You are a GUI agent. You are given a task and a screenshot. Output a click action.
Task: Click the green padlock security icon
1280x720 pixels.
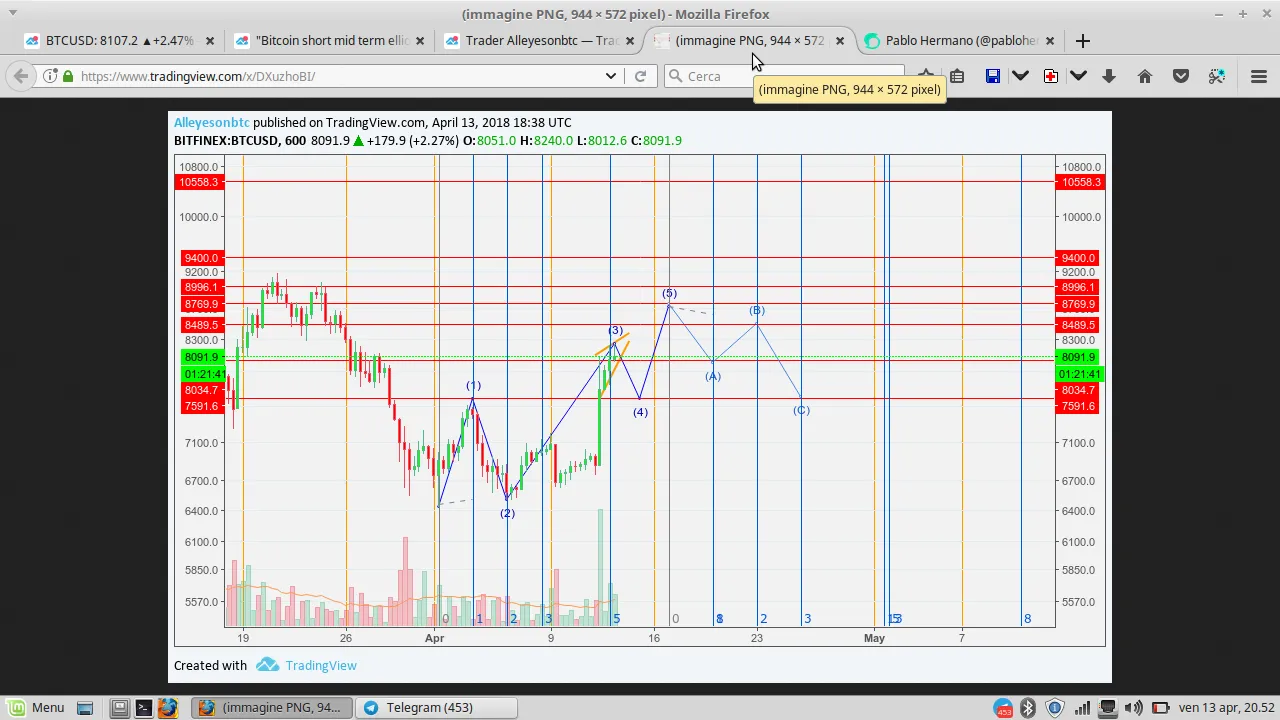click(68, 76)
